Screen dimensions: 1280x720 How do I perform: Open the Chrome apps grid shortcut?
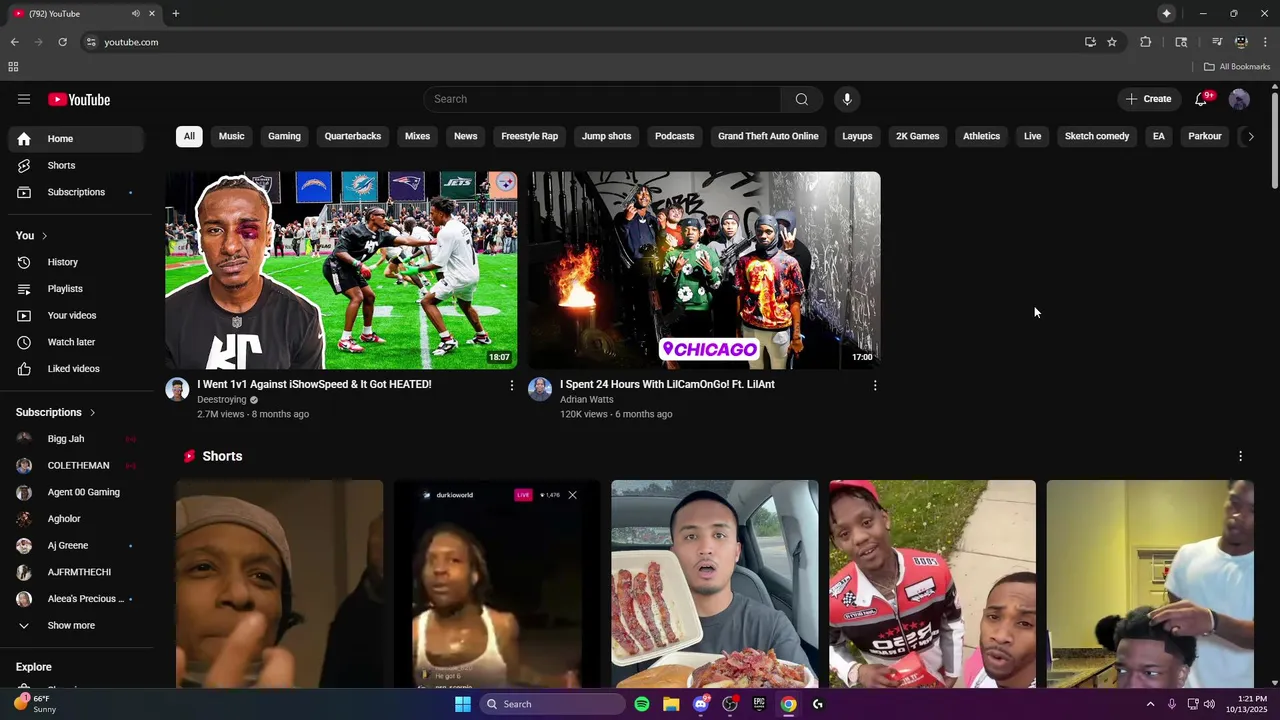coord(13,67)
